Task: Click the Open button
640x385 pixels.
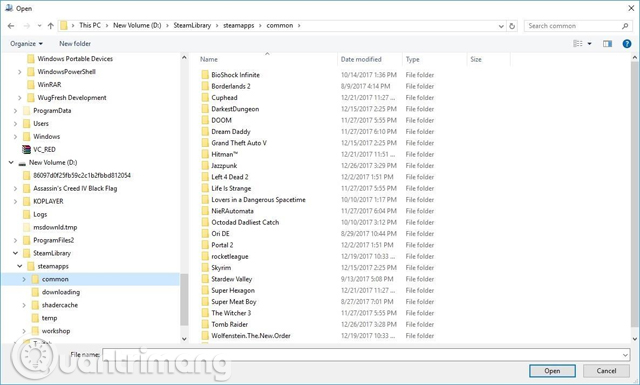Action: coord(552,371)
